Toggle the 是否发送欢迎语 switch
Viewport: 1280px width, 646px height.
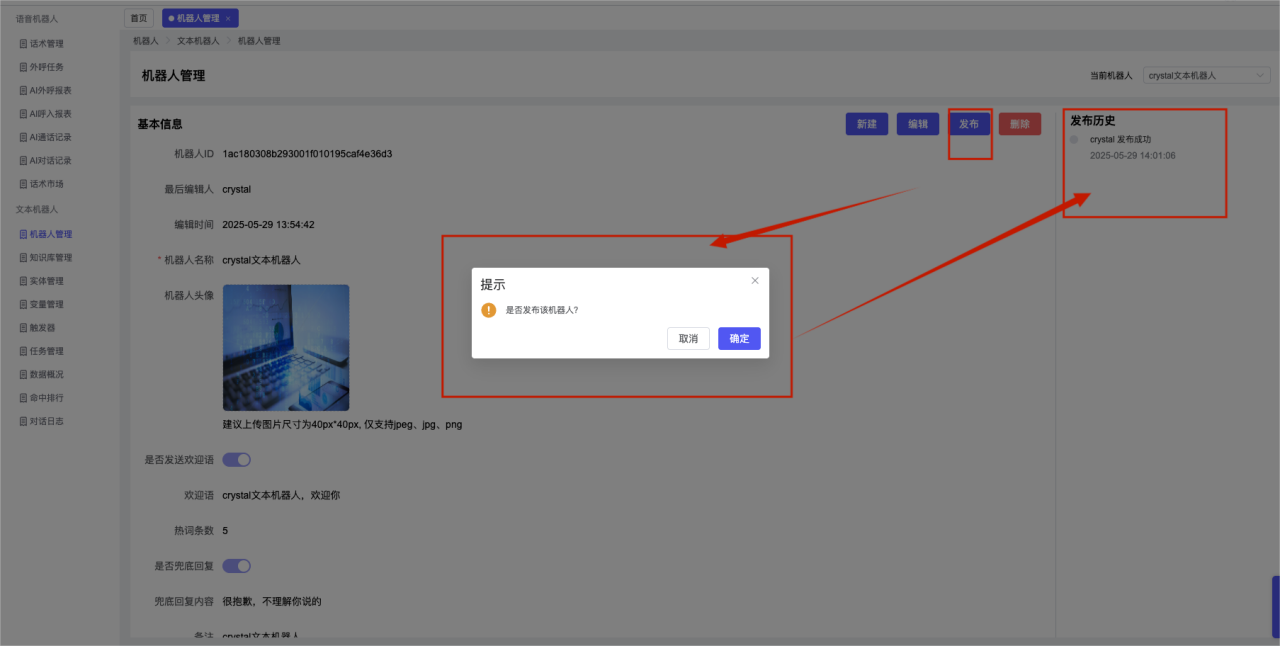236,460
